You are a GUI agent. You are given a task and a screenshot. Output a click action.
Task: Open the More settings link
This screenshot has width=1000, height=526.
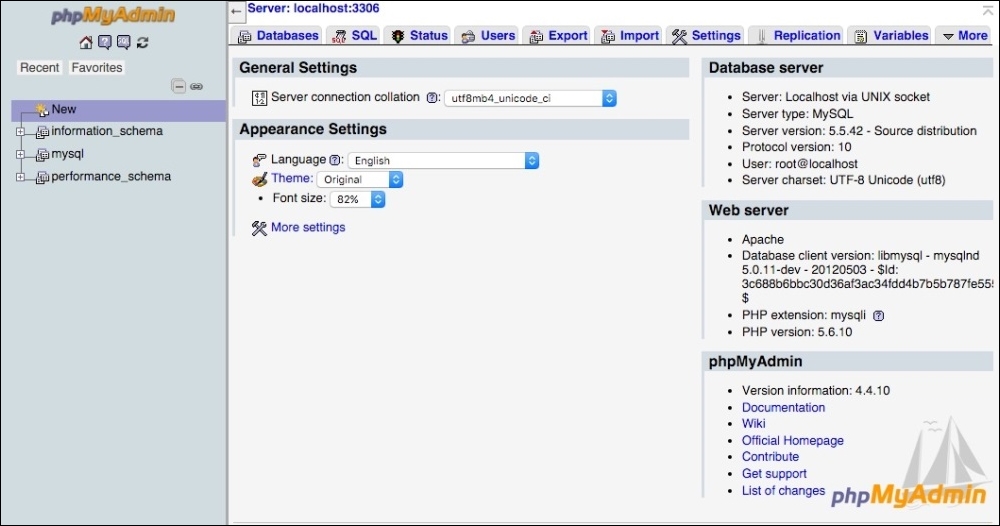coord(308,228)
